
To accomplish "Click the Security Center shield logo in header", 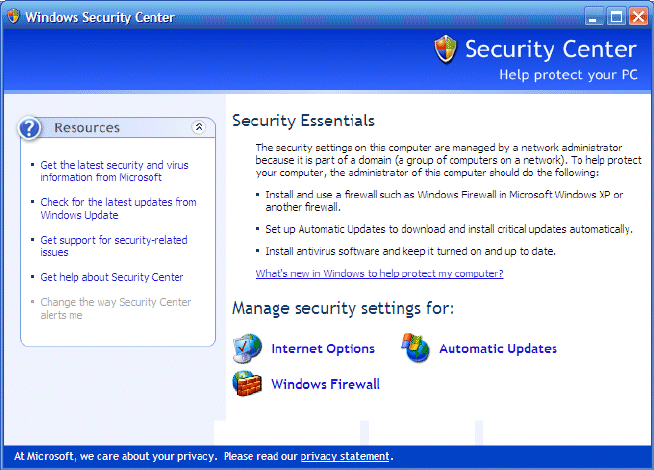I will click(x=446, y=49).
